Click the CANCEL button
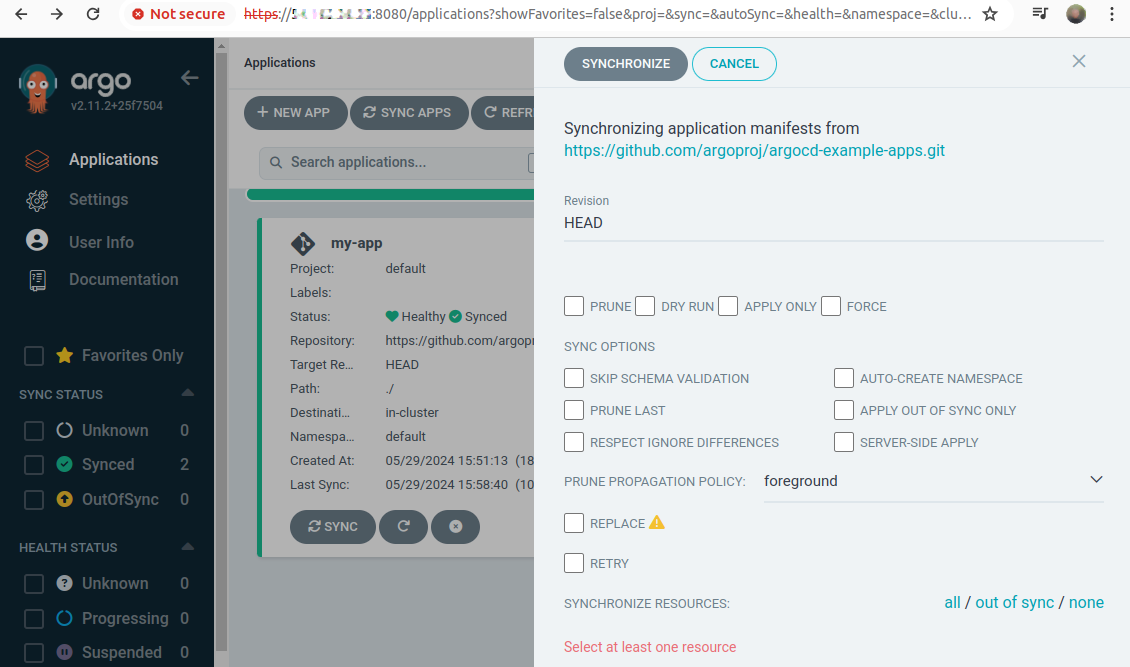1130x667 pixels. (x=734, y=64)
